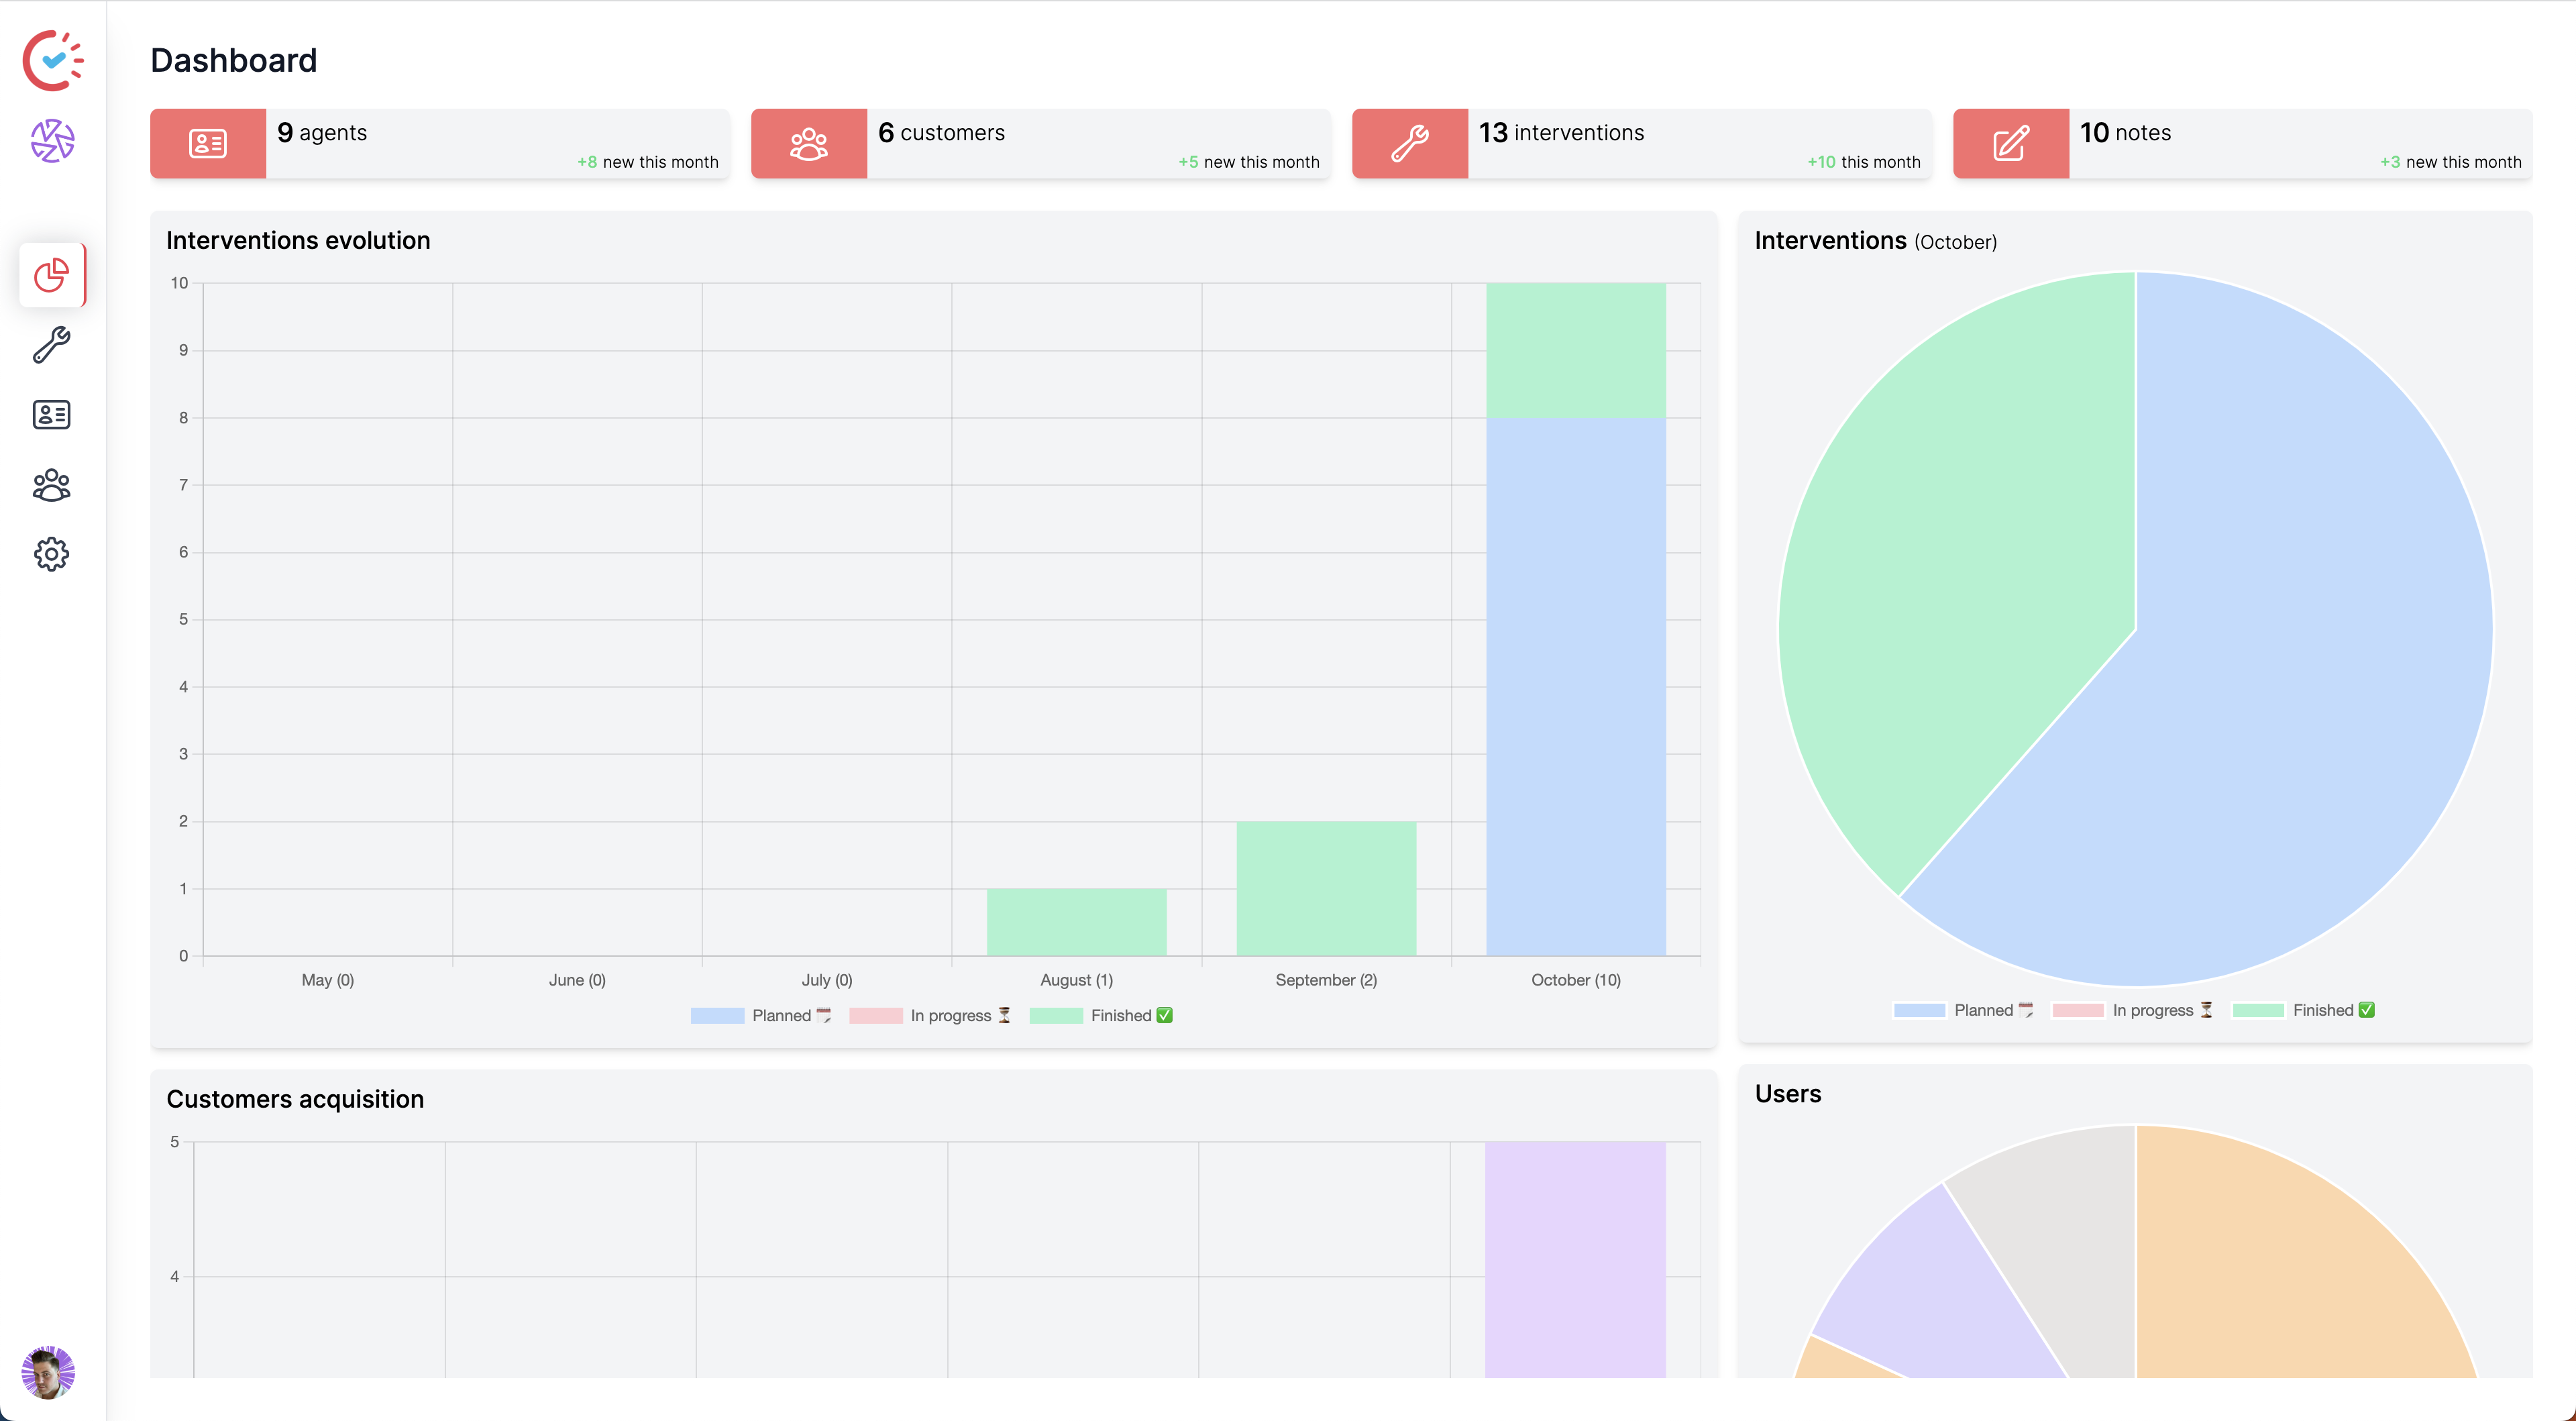Click the 'June (0)' axis label
Viewport: 2576px width, 1421px height.
click(x=577, y=981)
